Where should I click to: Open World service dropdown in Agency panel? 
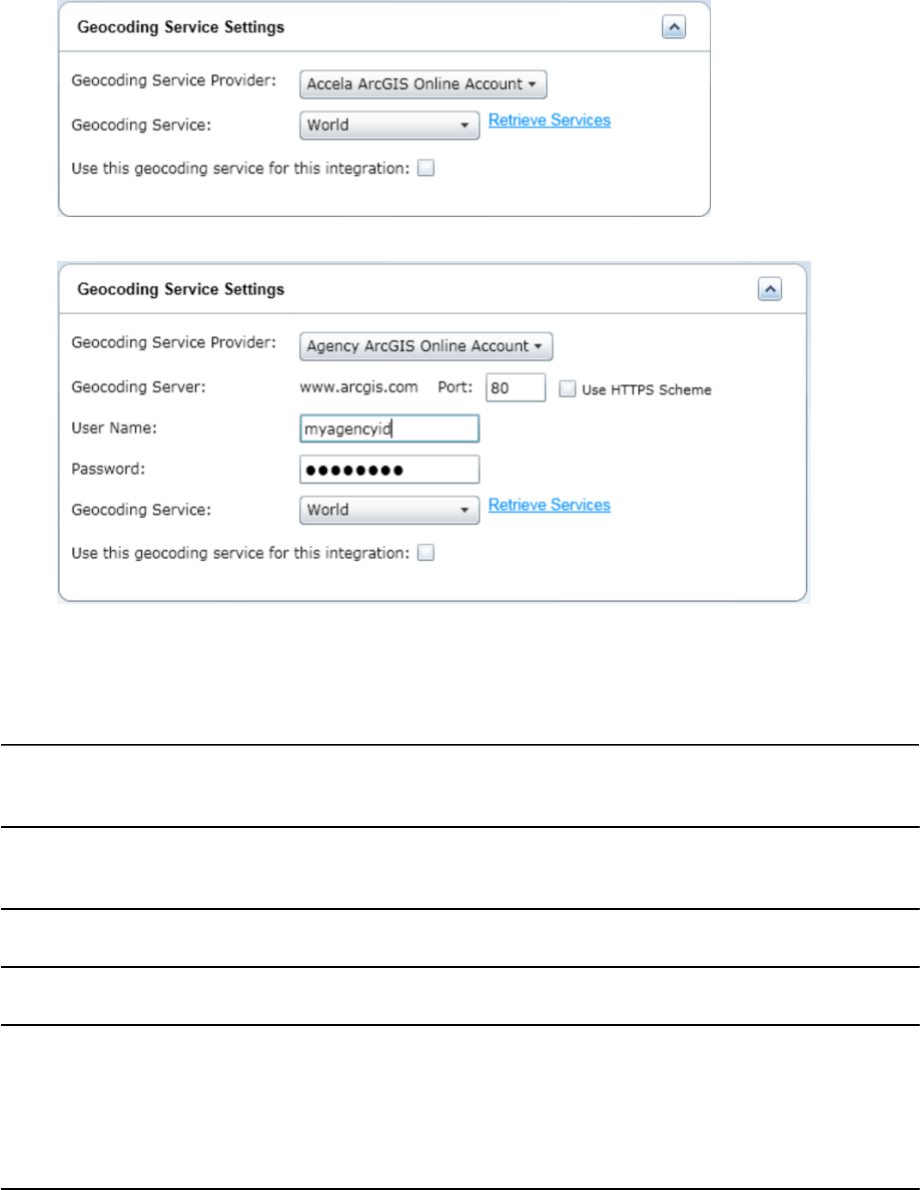(389, 510)
